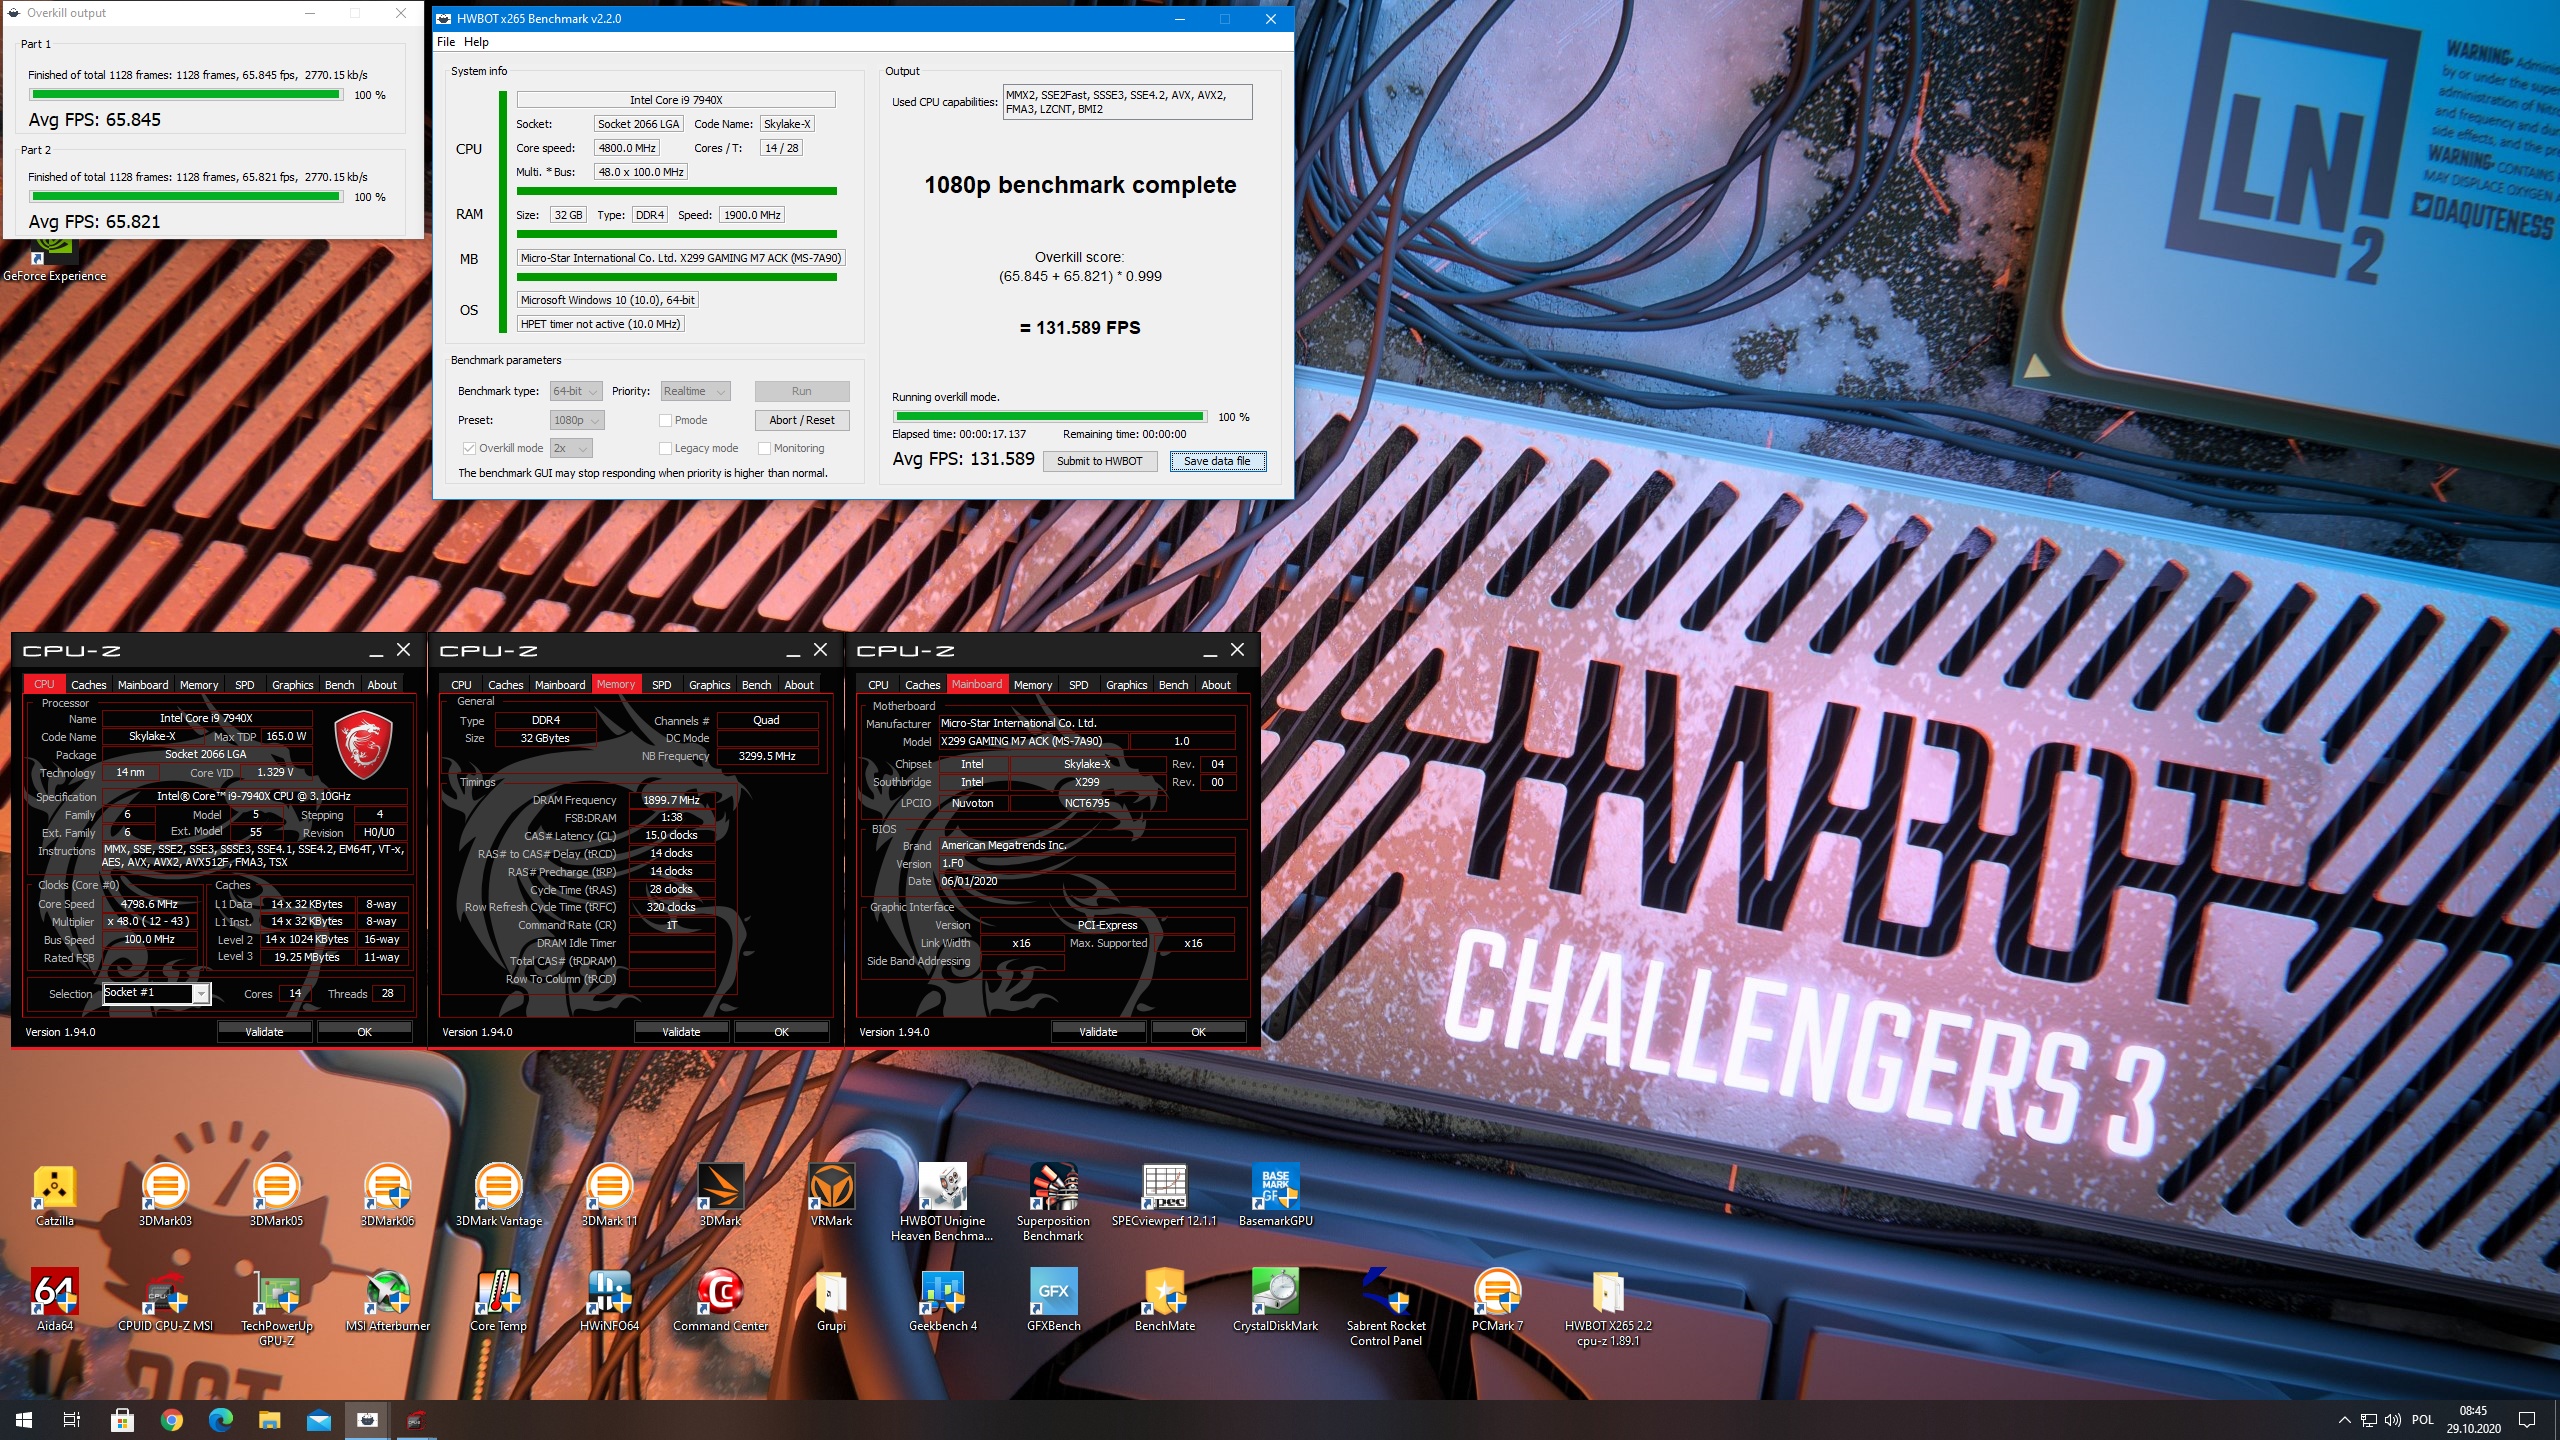Open the HWiNFO64 shortcut
The height and width of the screenshot is (1440, 2560).
pos(609,1301)
